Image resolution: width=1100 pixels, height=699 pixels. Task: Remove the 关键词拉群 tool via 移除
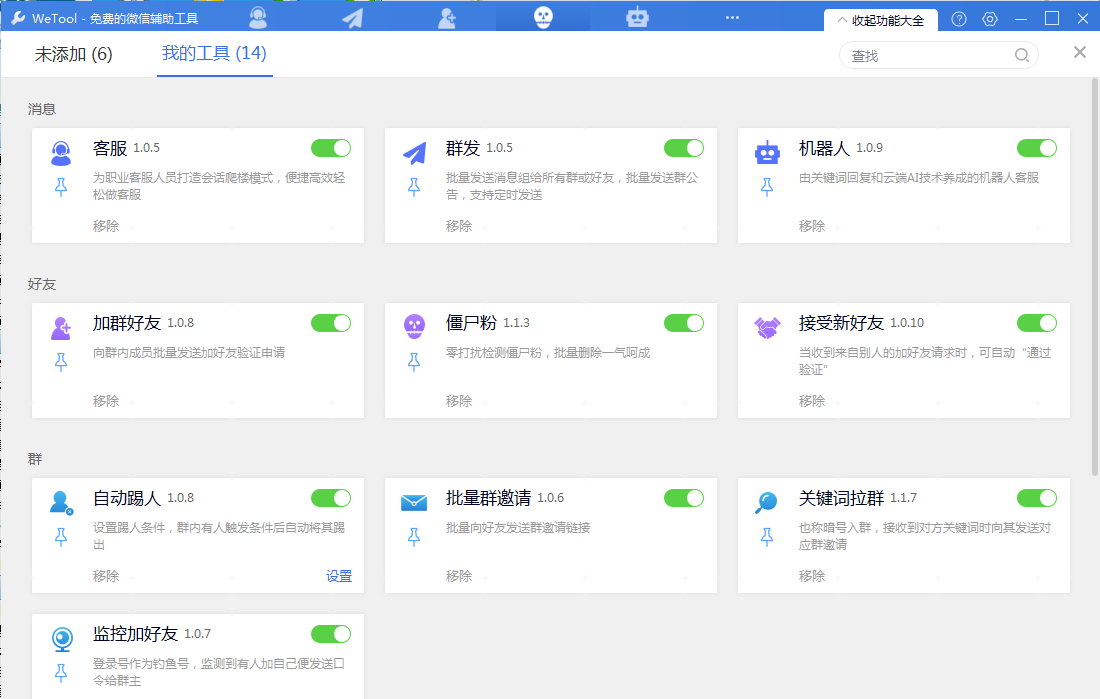point(812,576)
